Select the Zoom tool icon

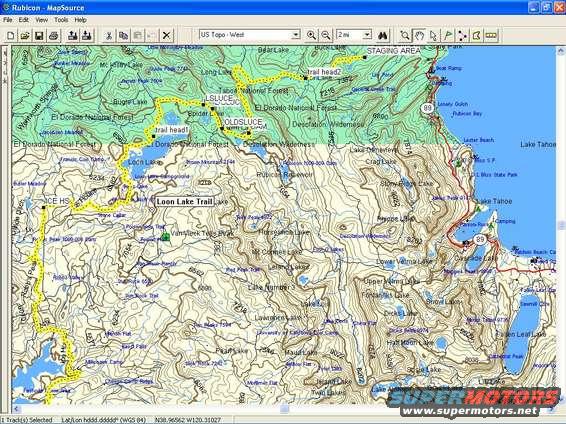tap(405, 35)
